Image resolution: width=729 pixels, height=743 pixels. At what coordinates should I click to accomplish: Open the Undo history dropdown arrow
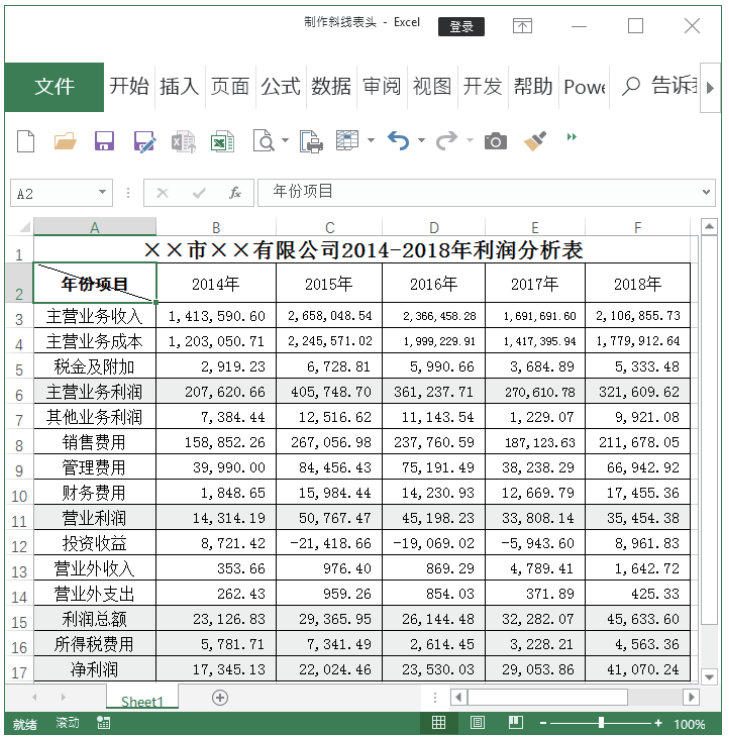click(421, 141)
